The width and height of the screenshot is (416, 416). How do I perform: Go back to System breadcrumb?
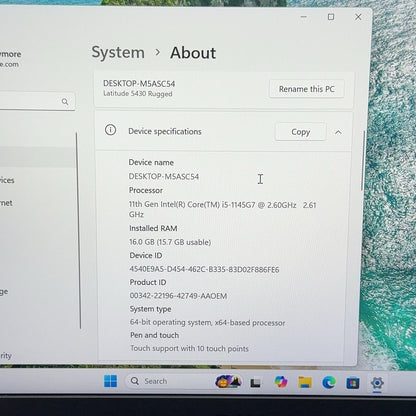click(118, 53)
